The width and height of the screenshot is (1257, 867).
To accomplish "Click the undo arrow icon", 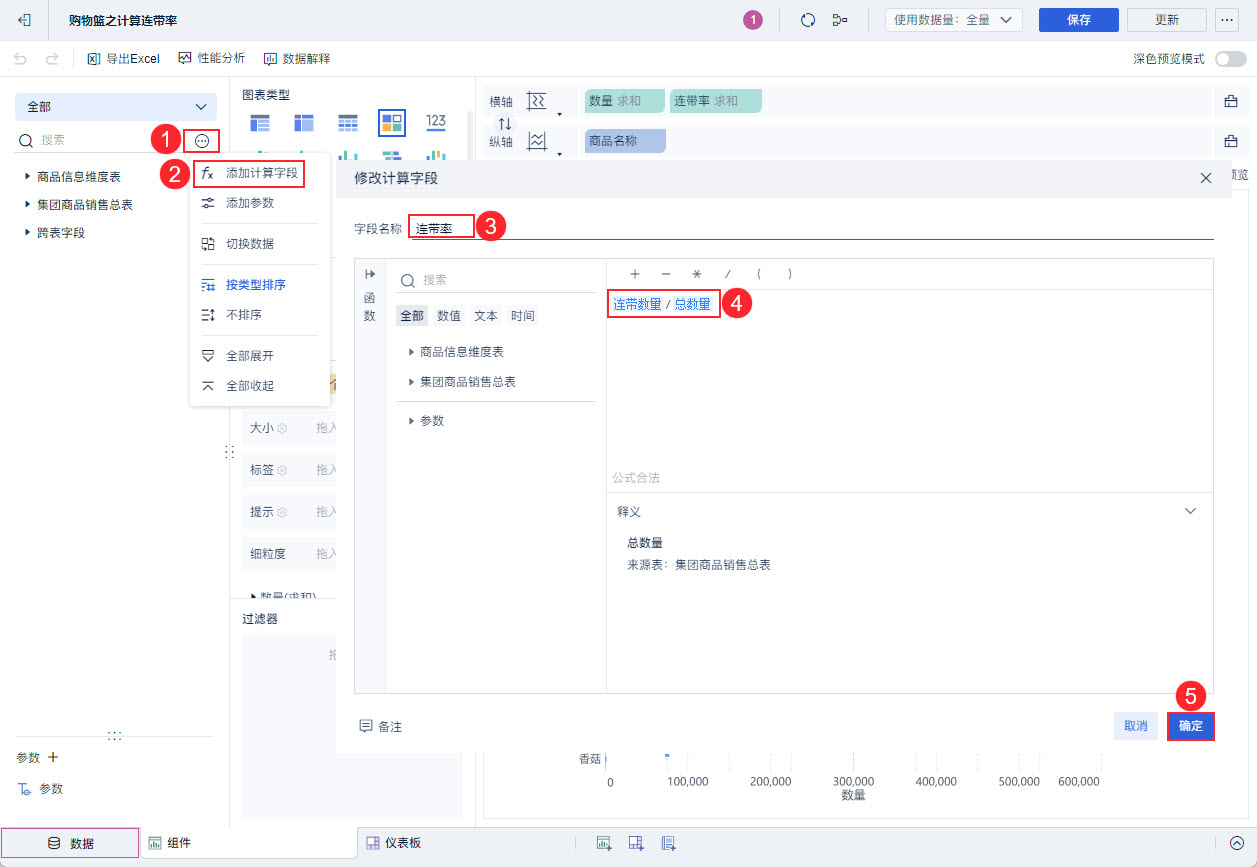I will (21, 59).
